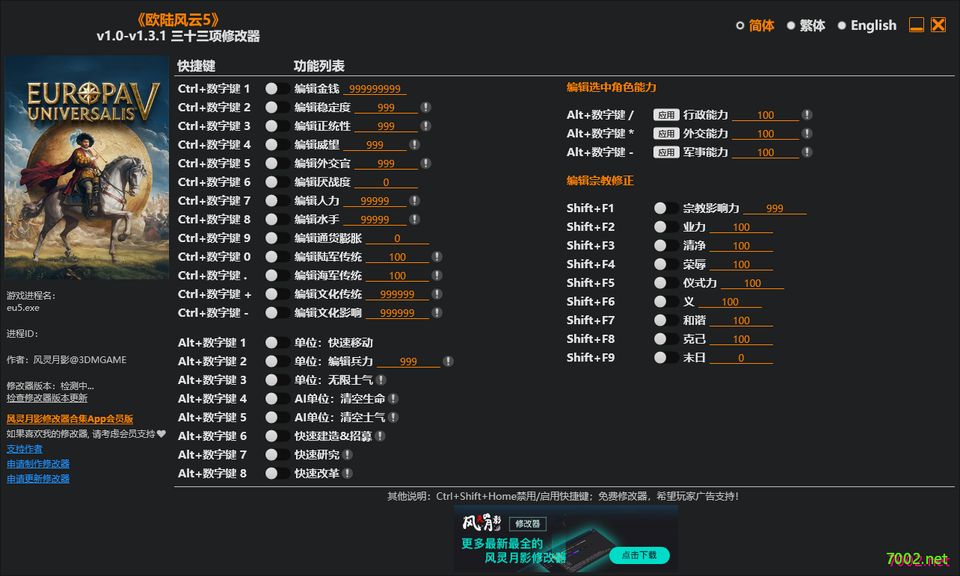The width and height of the screenshot is (960, 576).
Task: Toggle the 义 switch
Action: coord(666,302)
